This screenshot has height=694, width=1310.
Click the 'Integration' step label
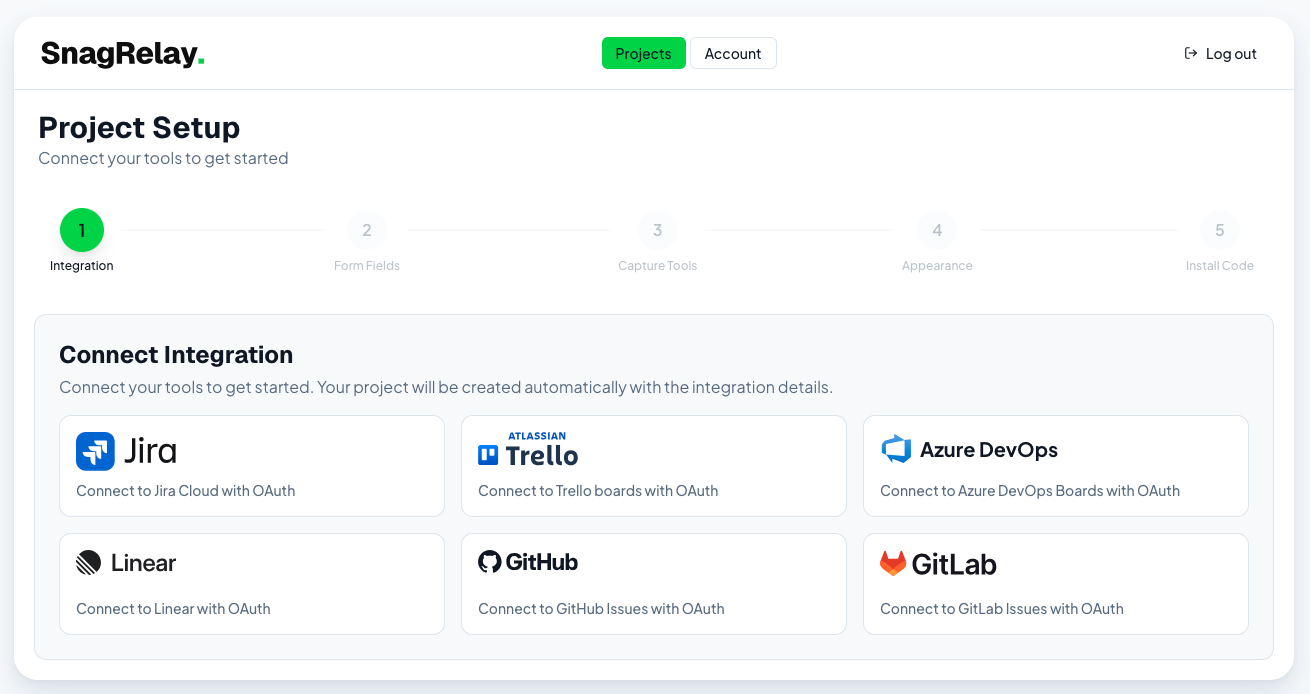(x=82, y=266)
